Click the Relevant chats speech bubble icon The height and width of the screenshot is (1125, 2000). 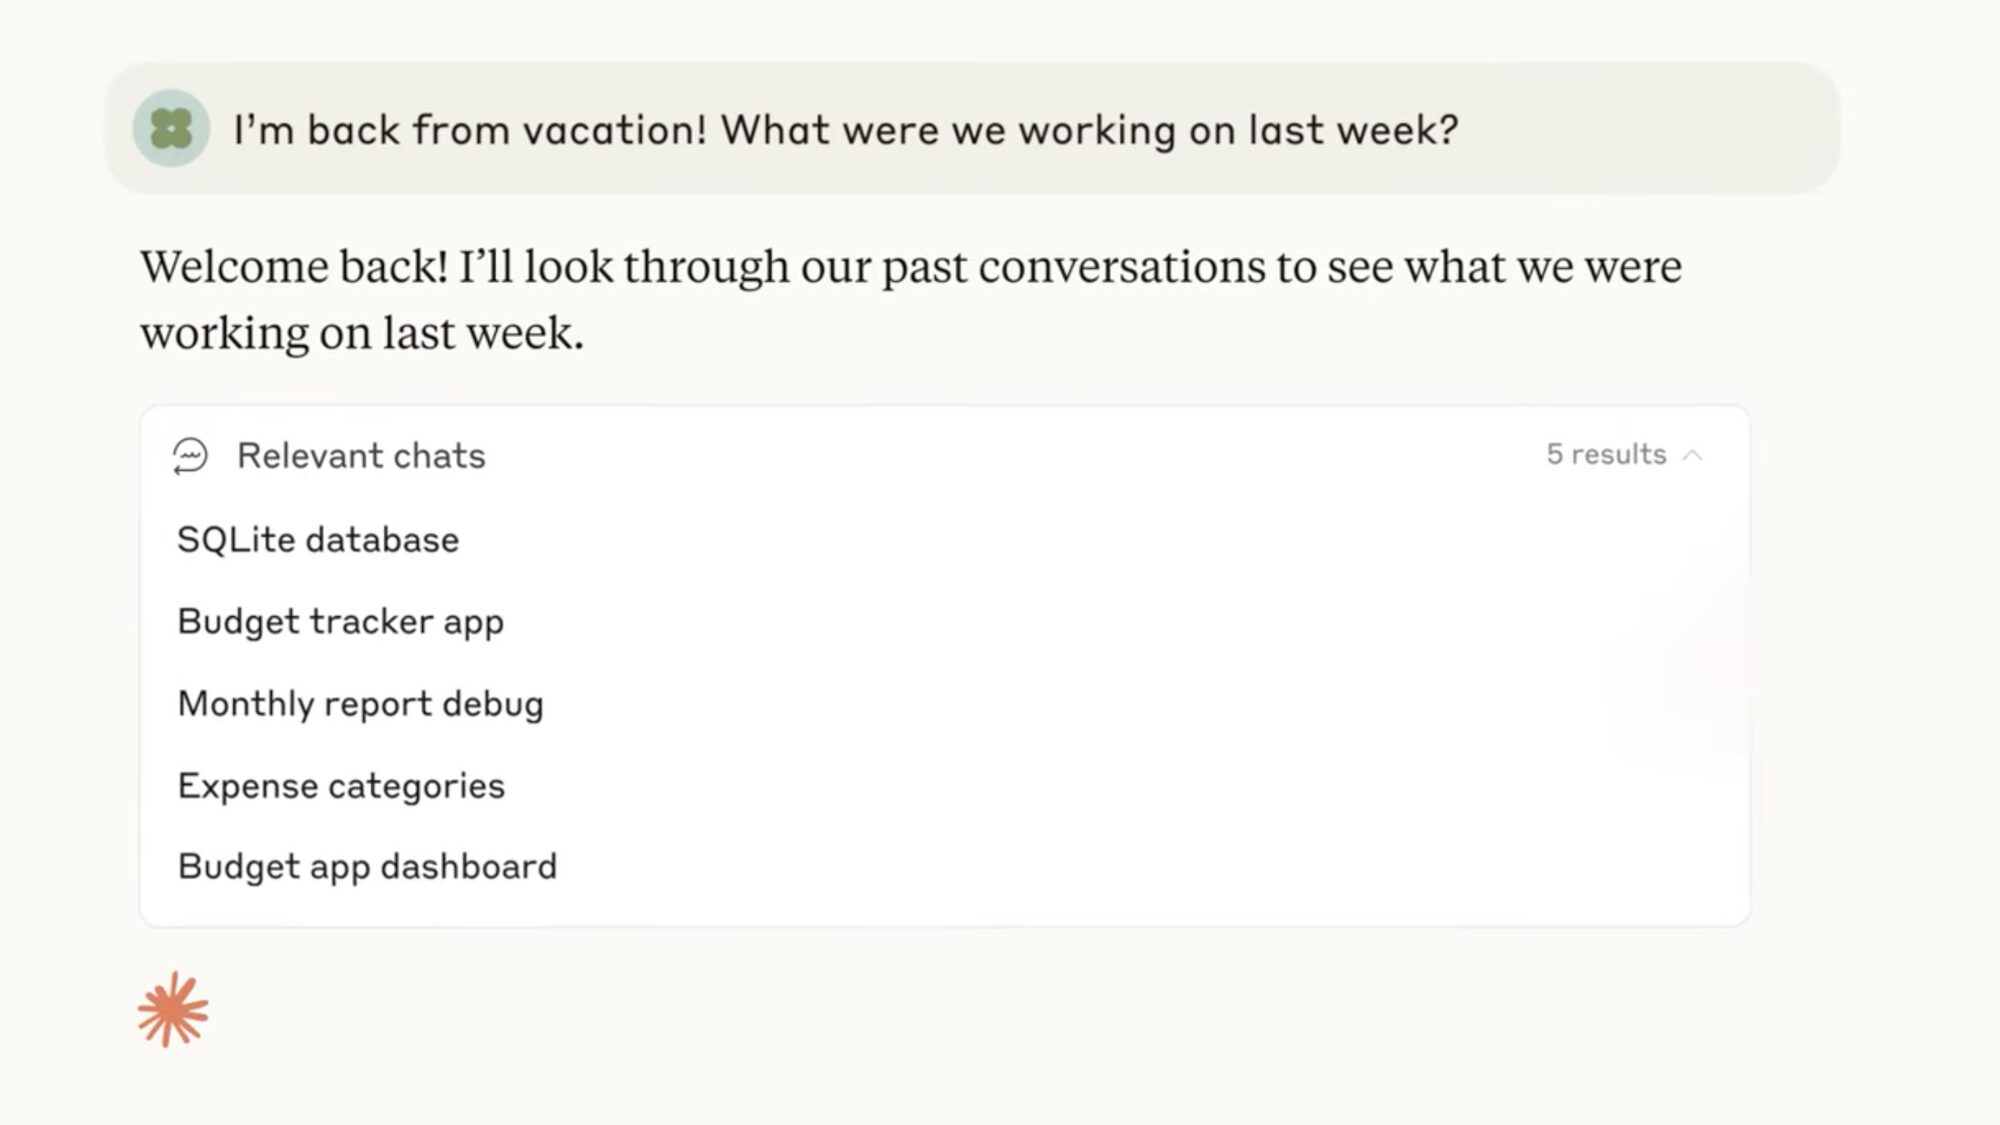(190, 456)
